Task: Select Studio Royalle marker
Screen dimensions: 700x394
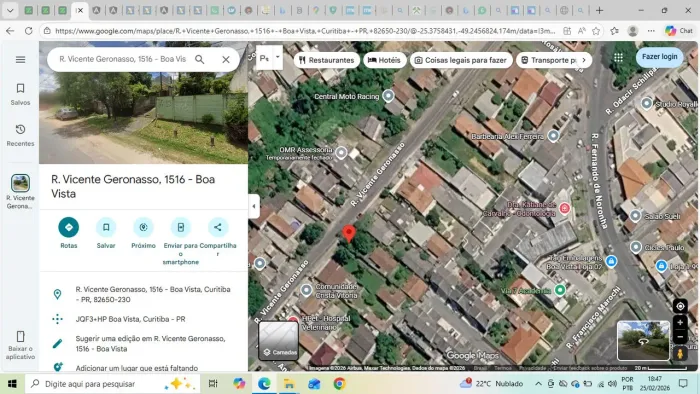Action: pos(646,104)
